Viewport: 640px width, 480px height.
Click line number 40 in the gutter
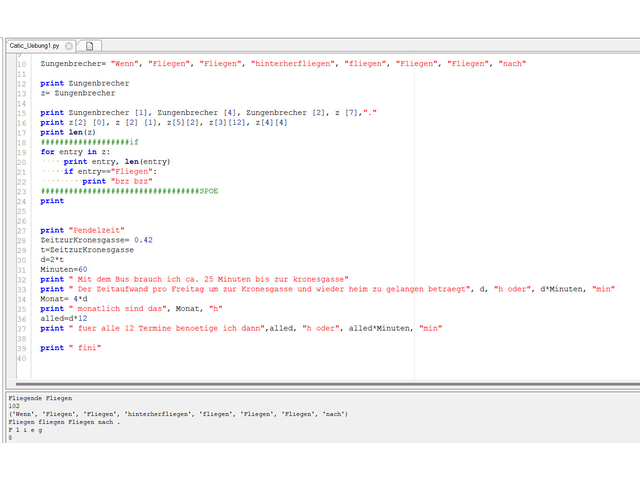click(22, 358)
